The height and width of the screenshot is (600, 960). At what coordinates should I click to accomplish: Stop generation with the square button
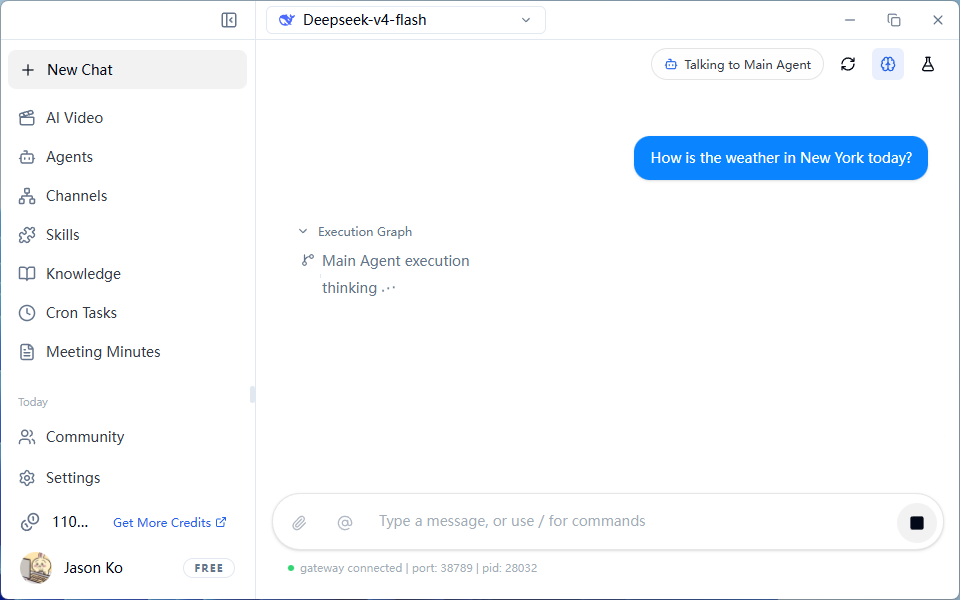click(917, 522)
